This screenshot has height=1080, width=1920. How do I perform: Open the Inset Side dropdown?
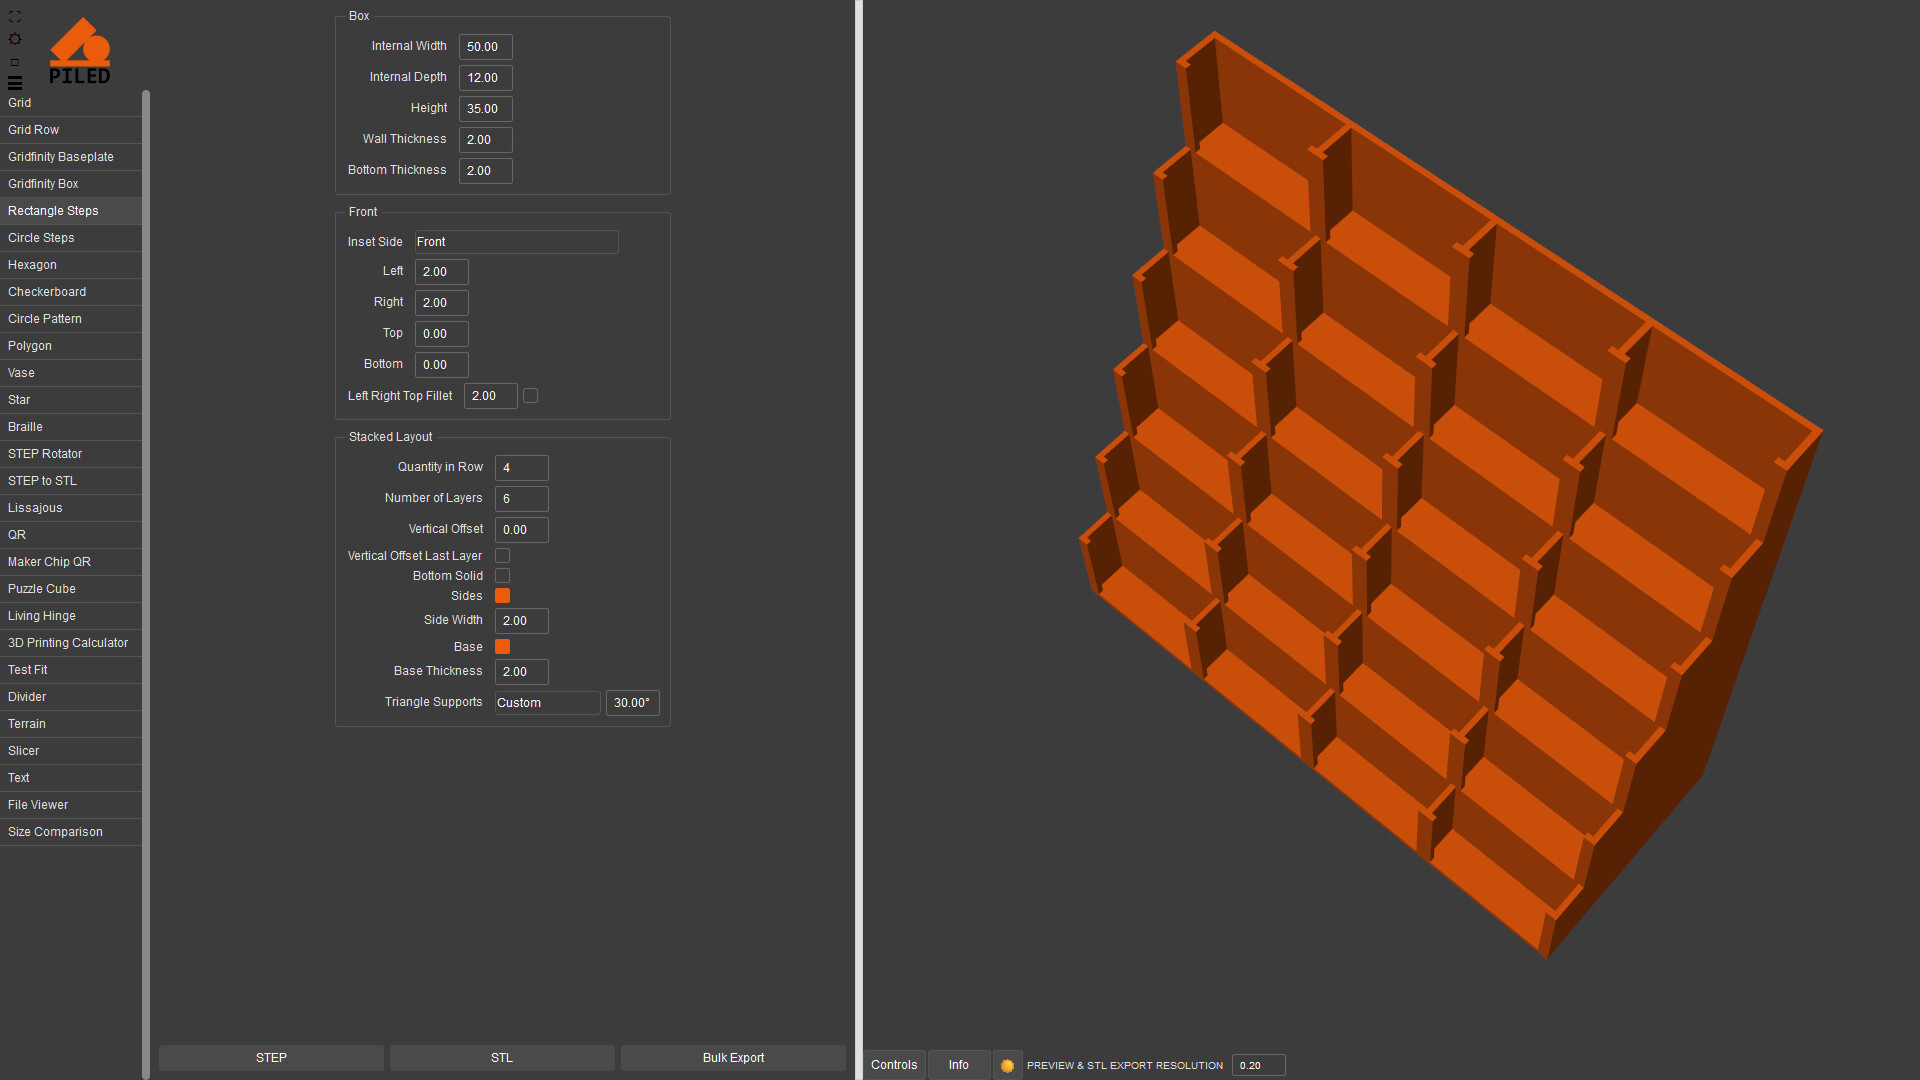coord(516,242)
